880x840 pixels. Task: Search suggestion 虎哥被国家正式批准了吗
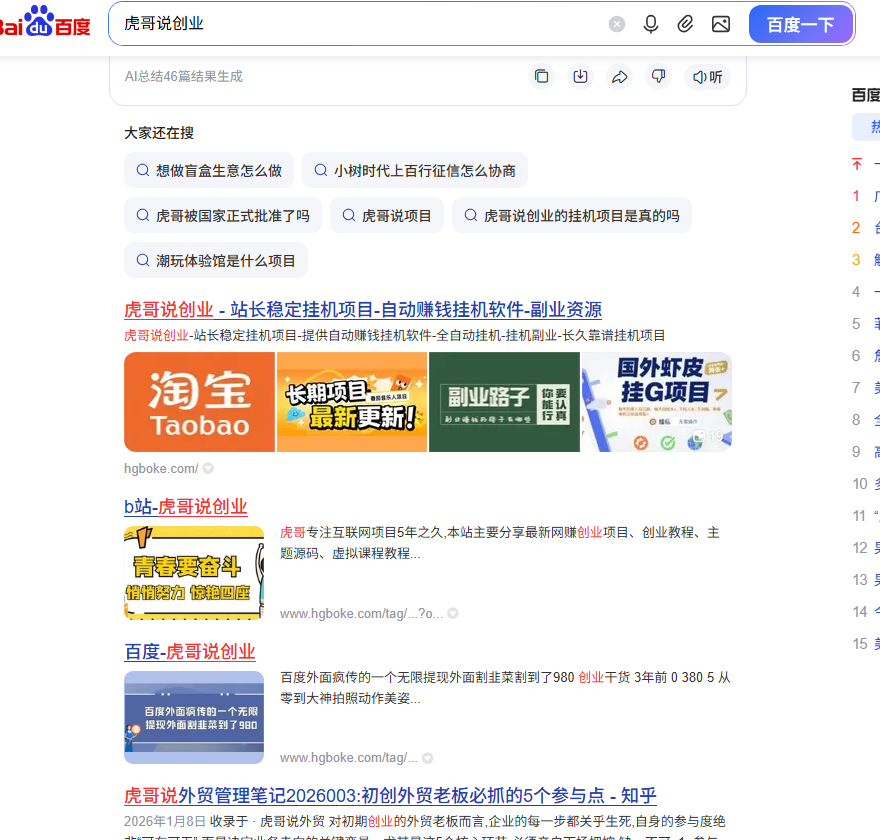[x=223, y=215]
